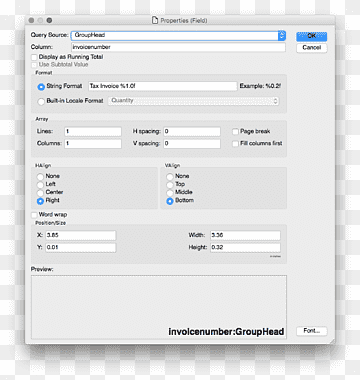Select HAlign Left option
Viewport: 360px width, 380px height.
(x=40, y=185)
